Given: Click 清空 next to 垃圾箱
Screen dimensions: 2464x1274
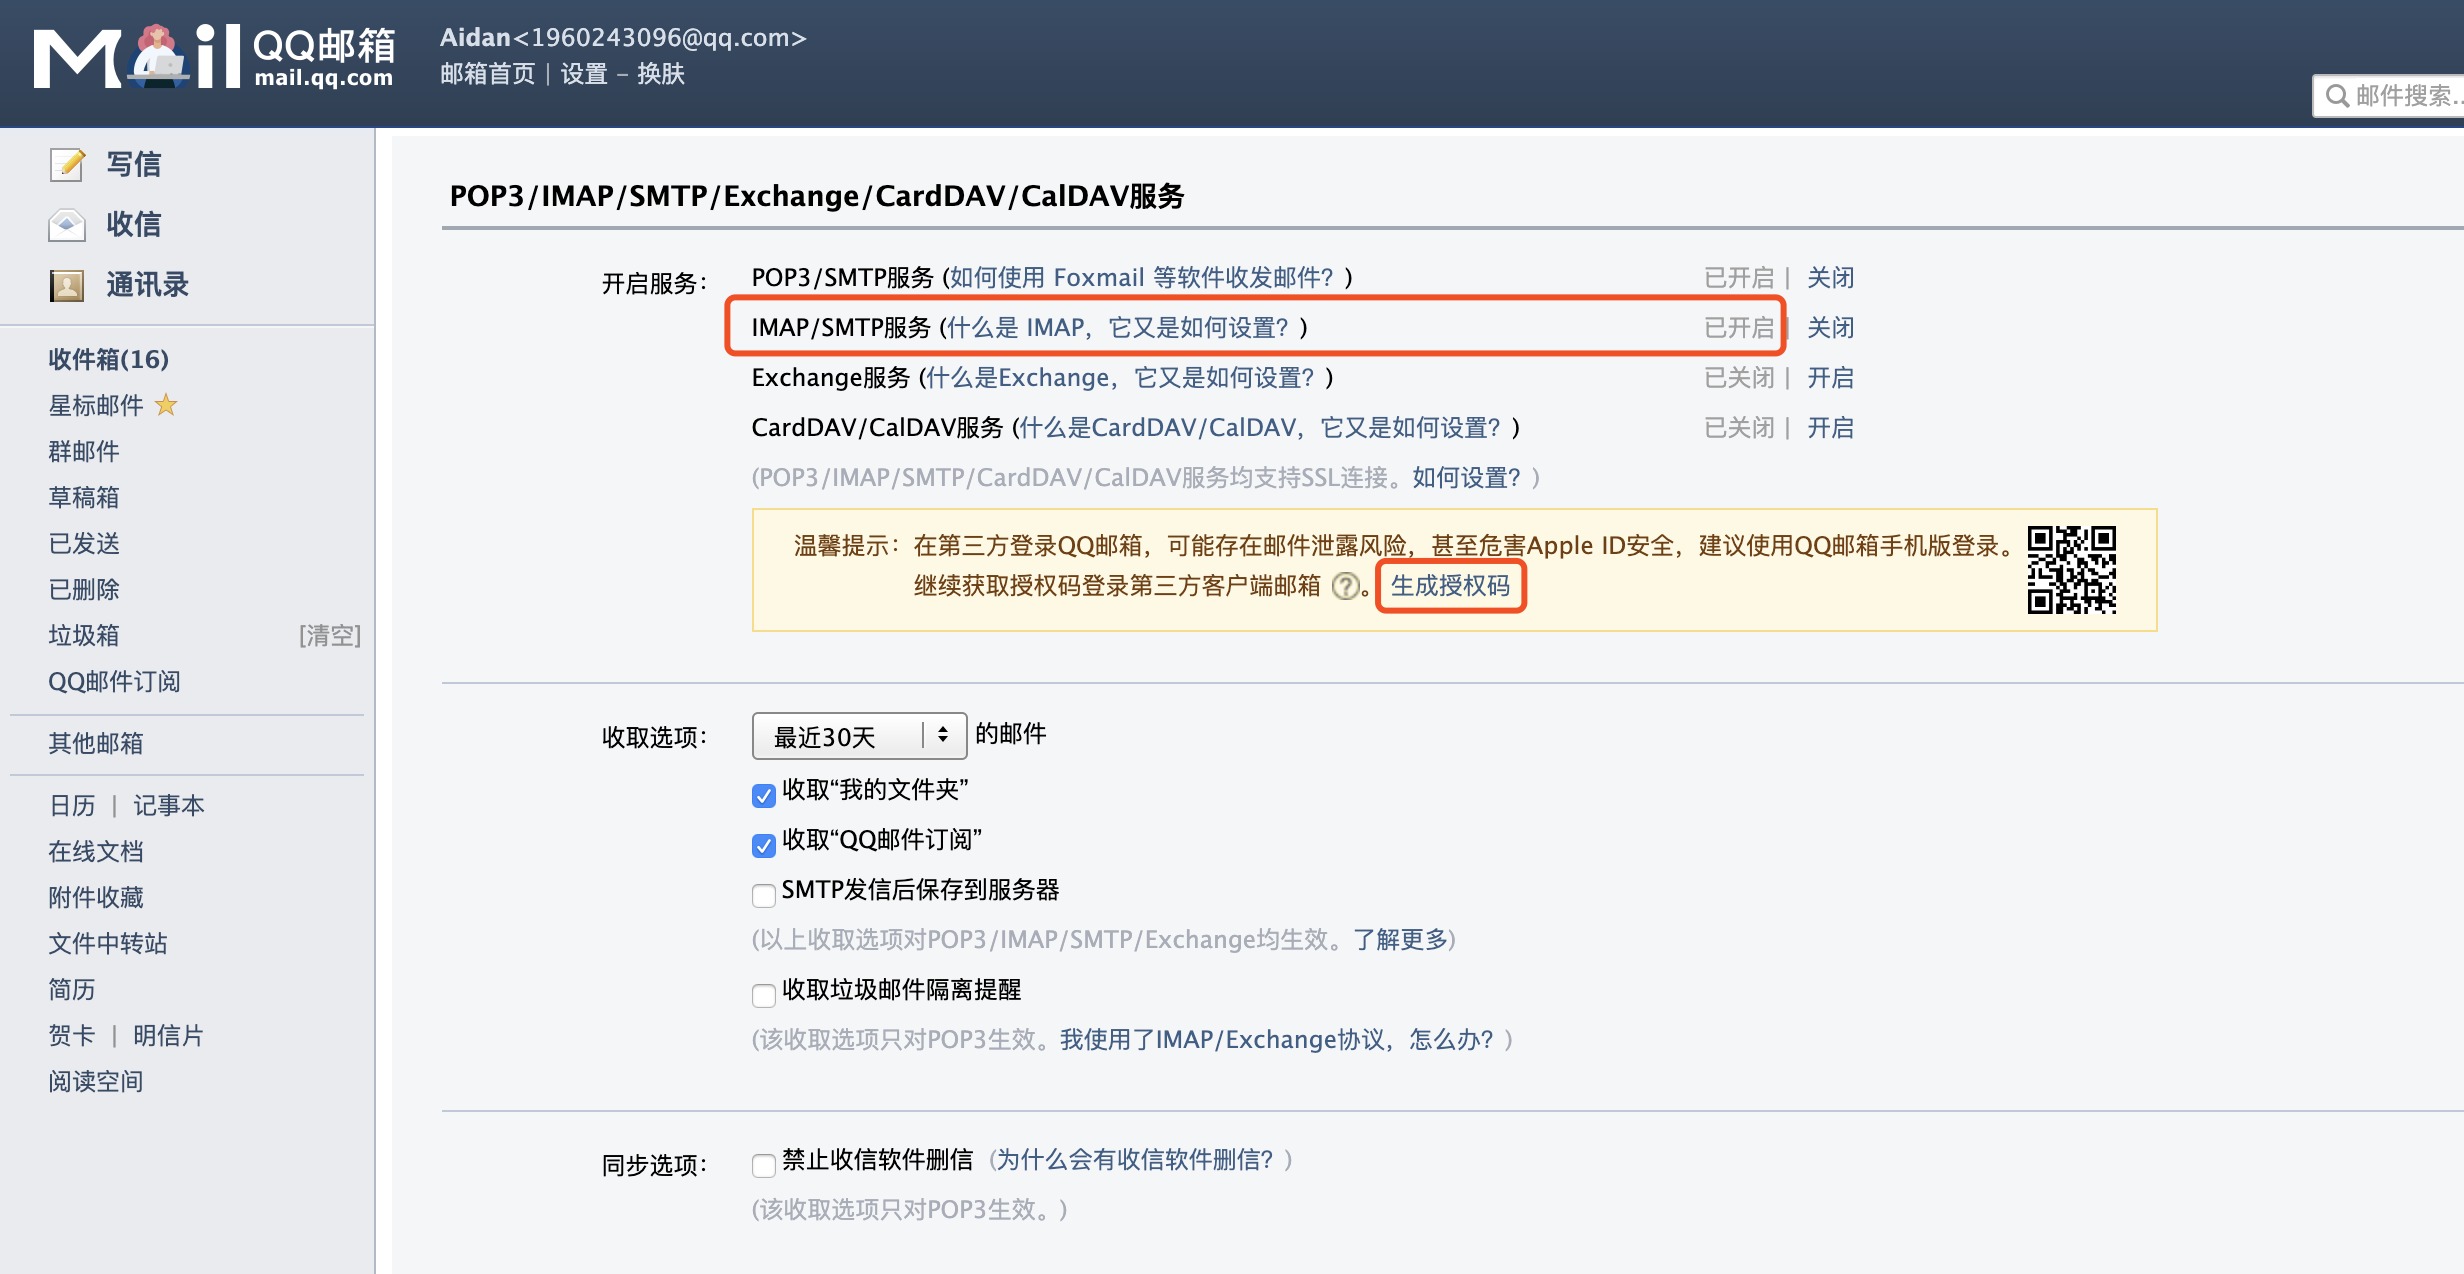Looking at the screenshot, I should point(329,635).
